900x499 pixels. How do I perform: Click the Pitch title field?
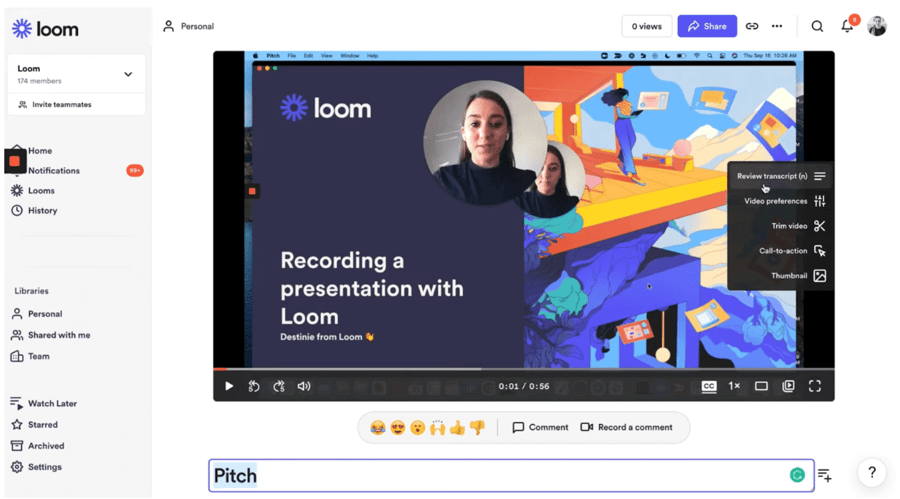point(511,475)
